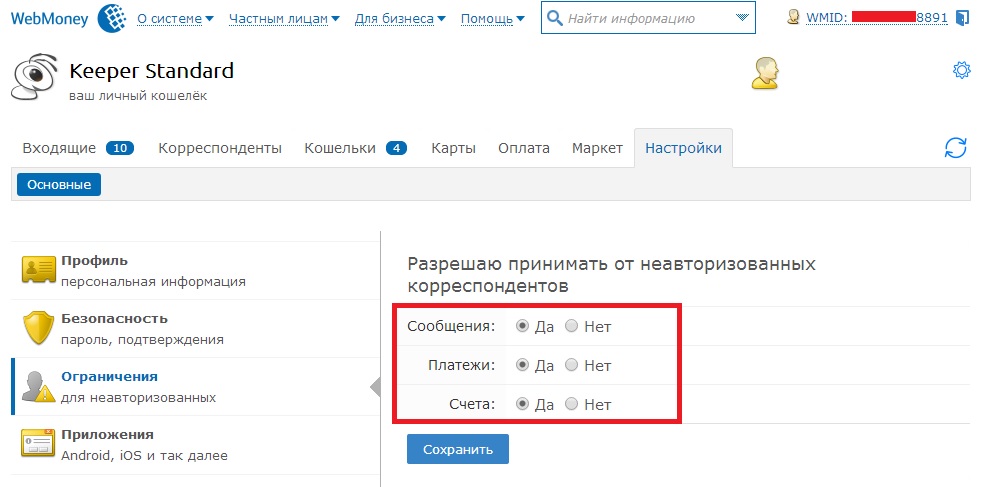The width and height of the screenshot is (981, 487).
Task: Open Ограничения для неавторизованных section
Action: [196, 387]
